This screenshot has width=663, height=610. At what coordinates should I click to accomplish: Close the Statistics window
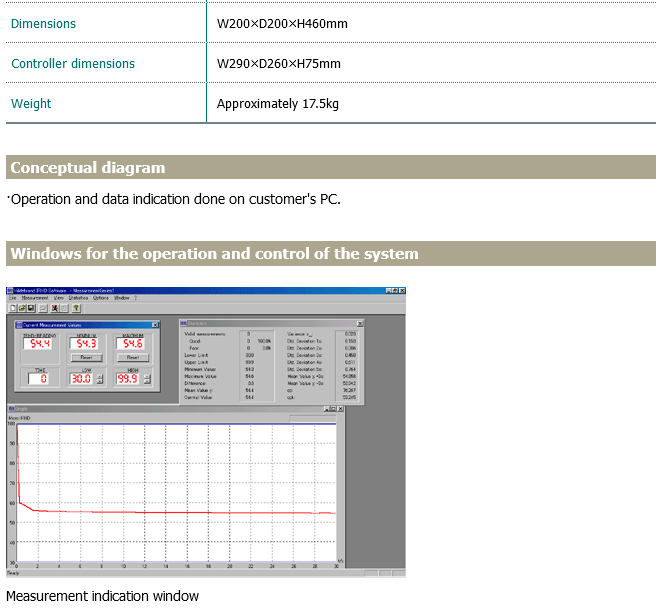pos(358,324)
